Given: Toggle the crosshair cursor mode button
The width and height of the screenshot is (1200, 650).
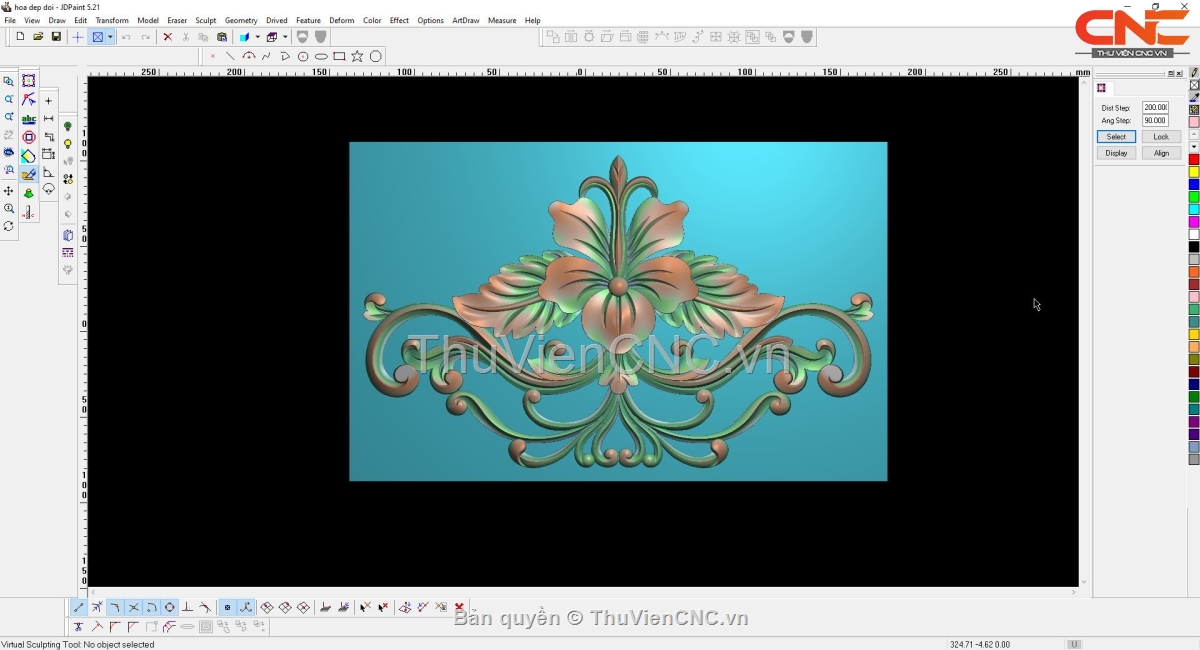Looking at the screenshot, I should 77,37.
